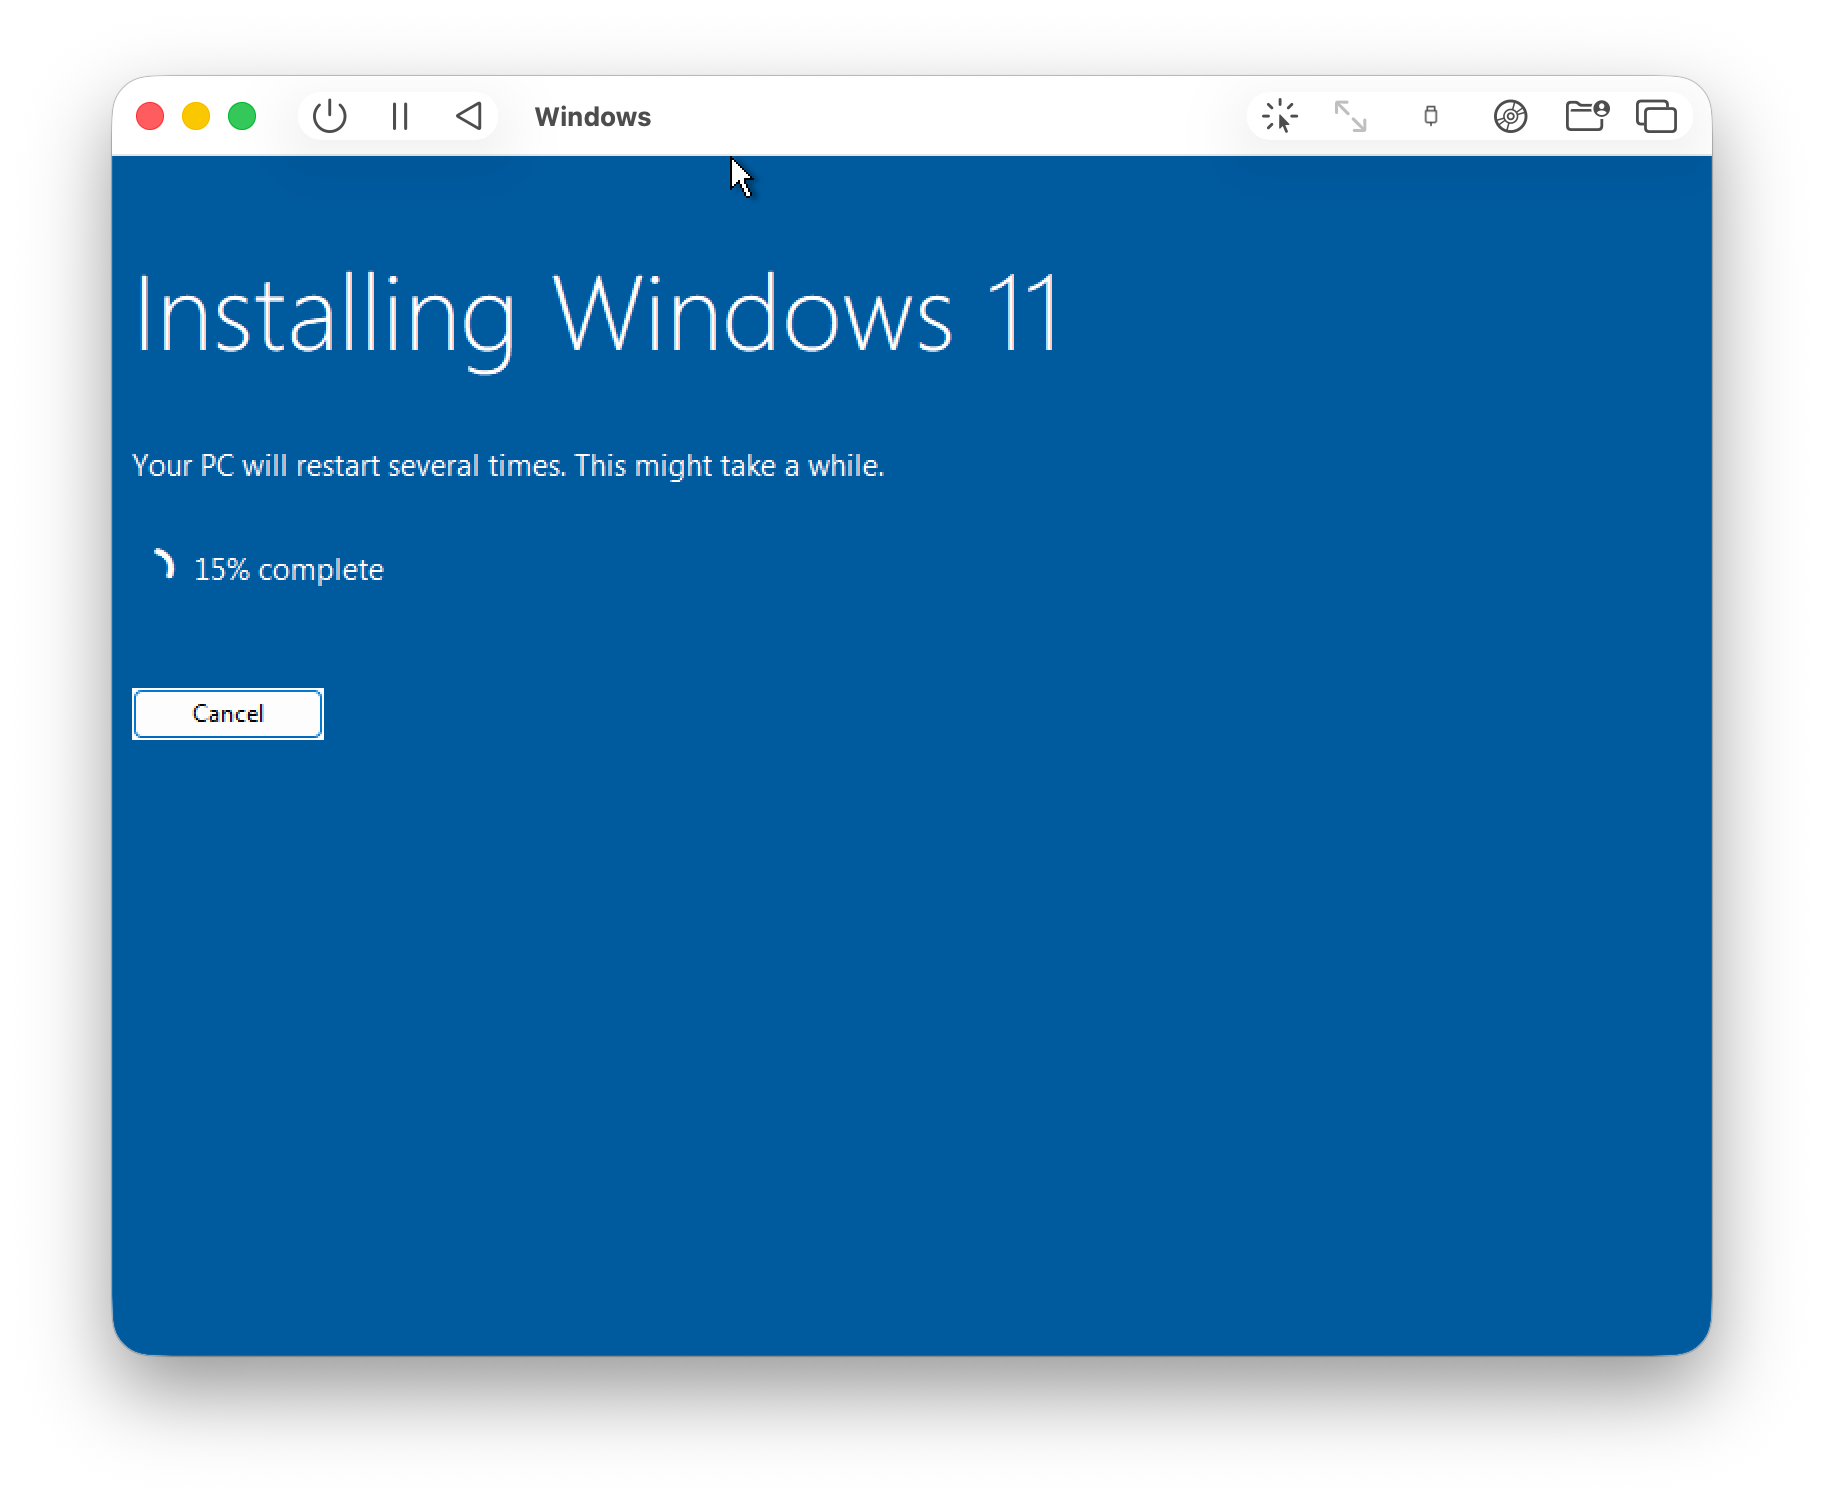The width and height of the screenshot is (1824, 1504).
Task: Open the USB devices icon
Action: pos(1430,116)
